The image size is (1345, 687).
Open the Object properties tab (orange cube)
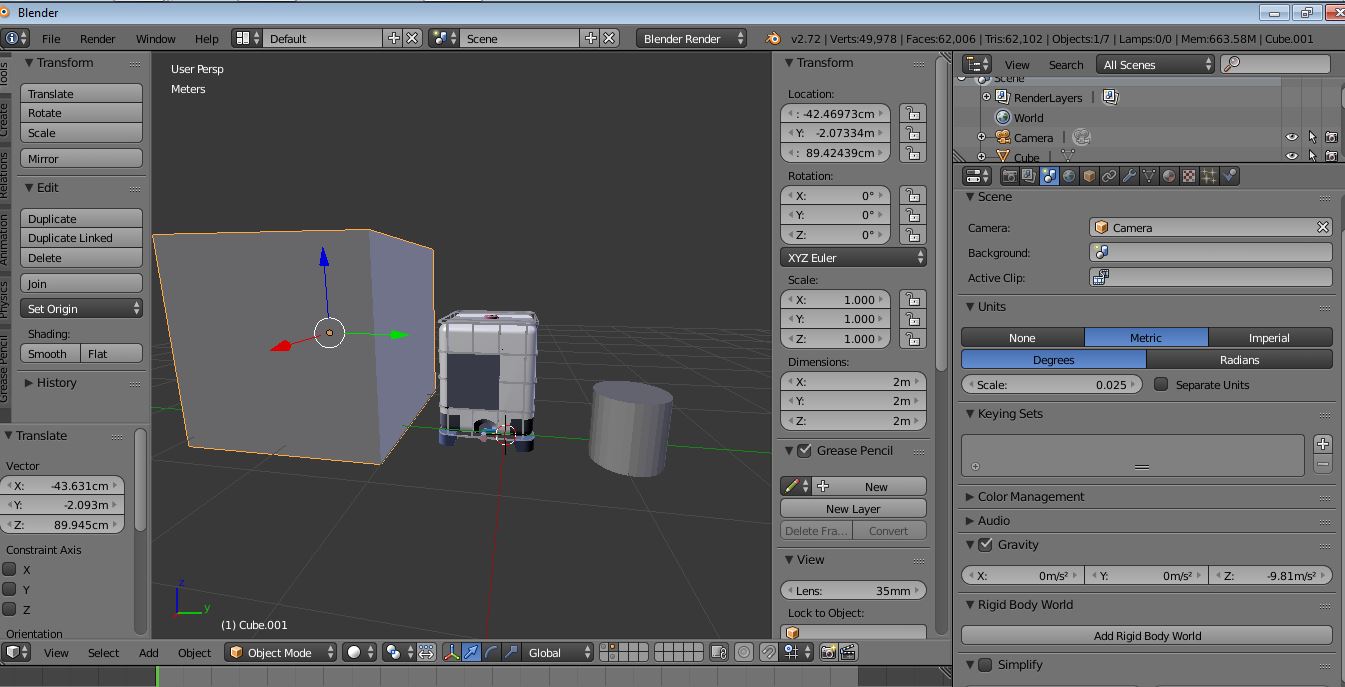pos(1089,176)
